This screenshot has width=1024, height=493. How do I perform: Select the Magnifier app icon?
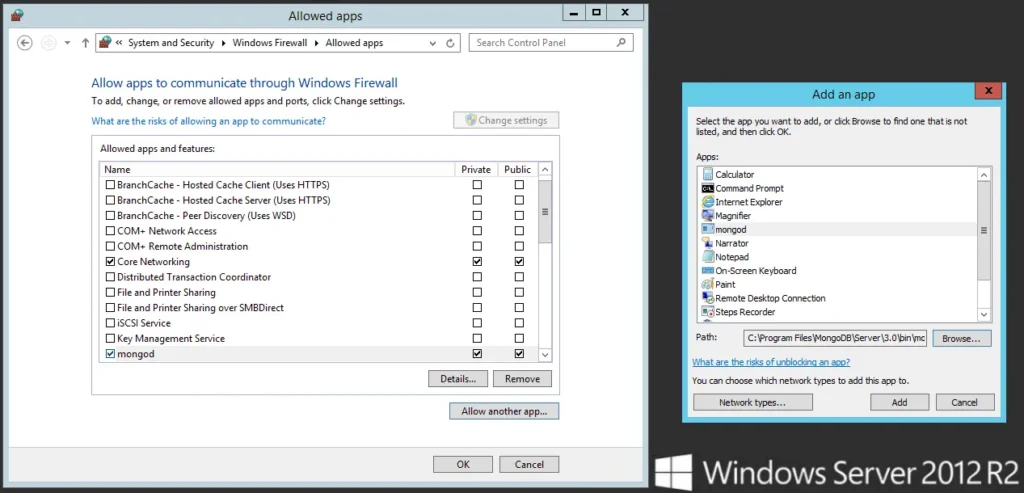(x=707, y=216)
